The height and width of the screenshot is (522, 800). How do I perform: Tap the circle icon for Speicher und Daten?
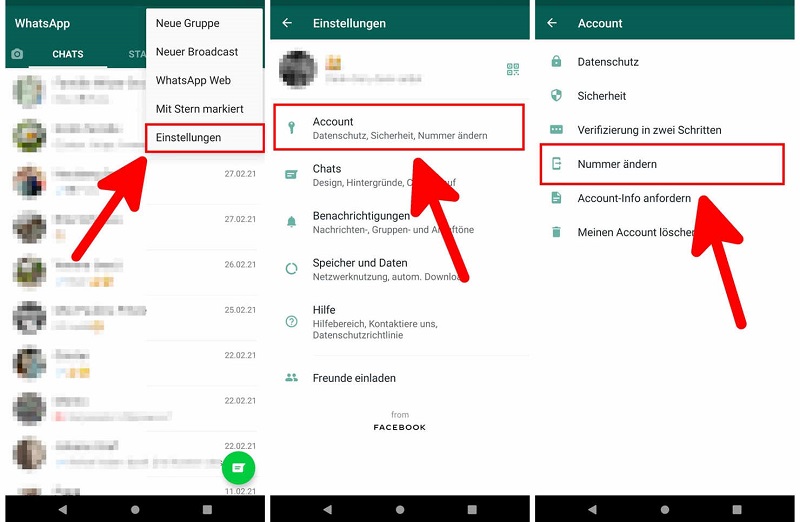[291, 268]
